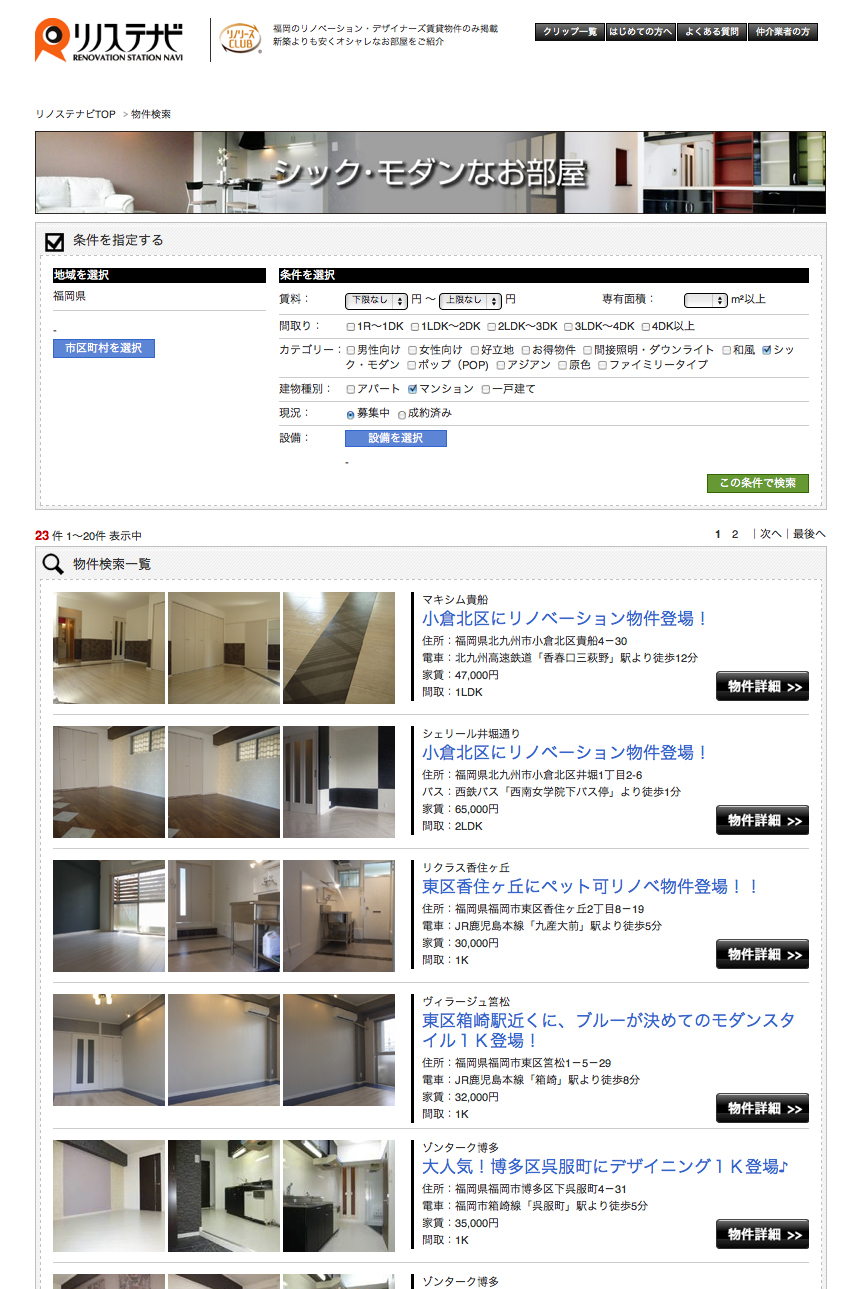Check the 3LDK〜4DK layout checkbox
Screen dimensions: 859x1289
coord(569,327)
